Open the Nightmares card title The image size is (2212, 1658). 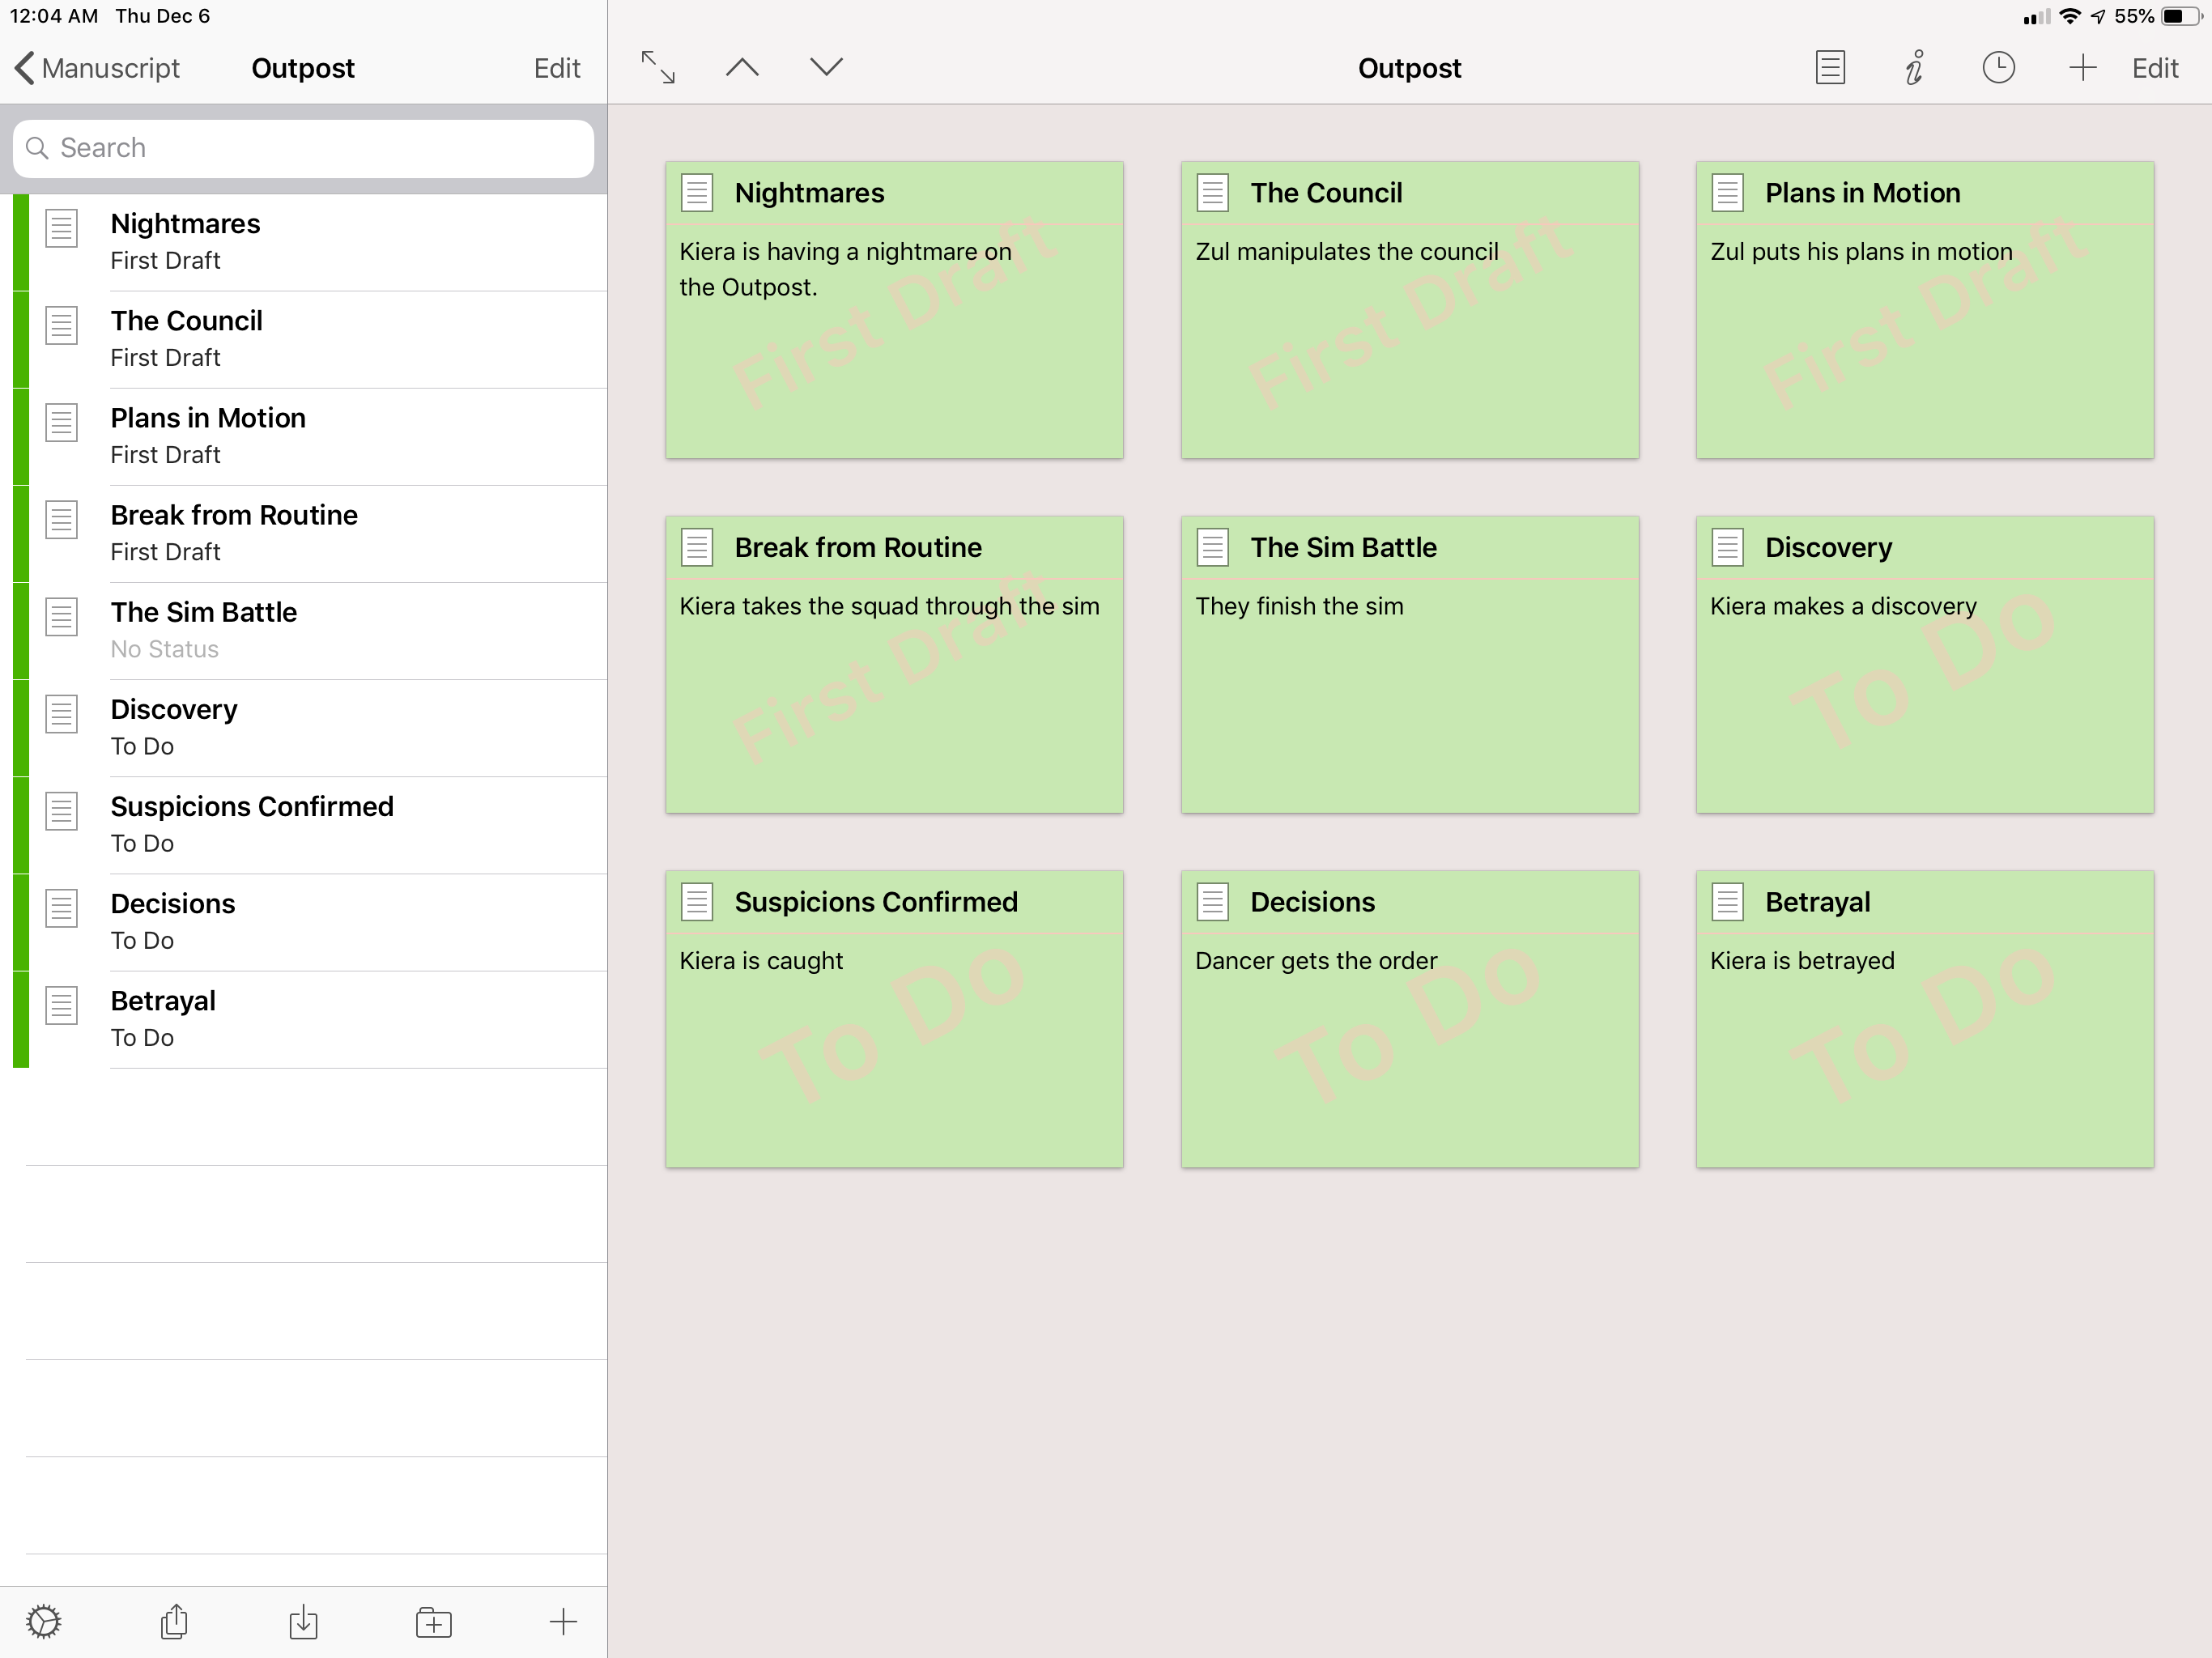coord(809,193)
